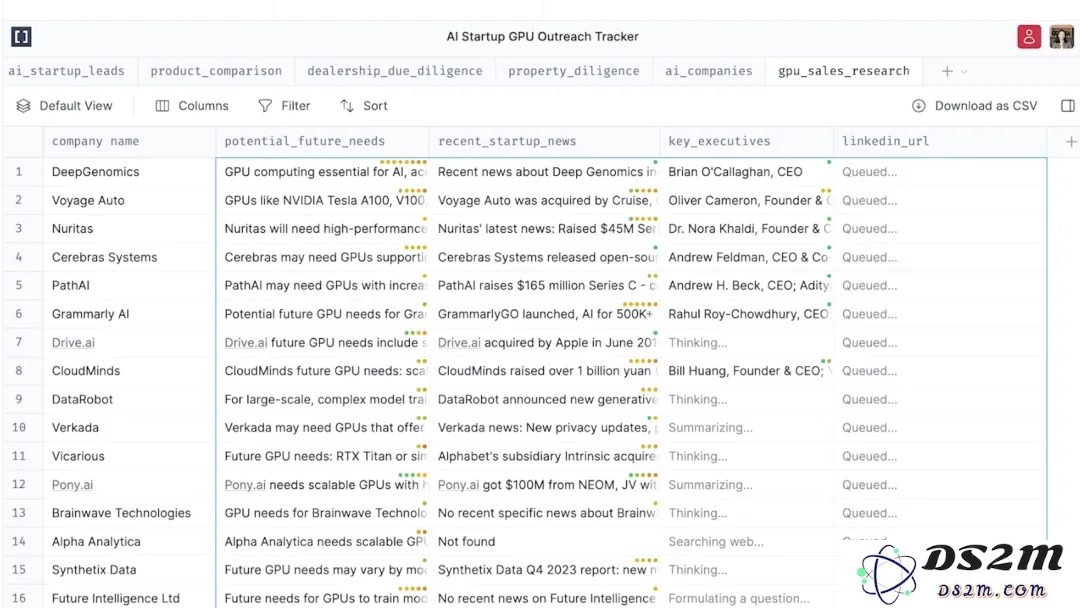
Task: Open the dealership_due_diligence tab
Action: tap(395, 71)
